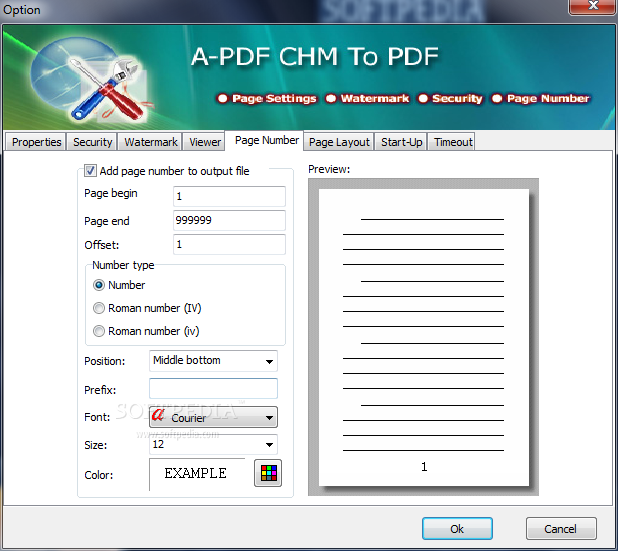Confirm settings with the Ok button

click(x=457, y=529)
